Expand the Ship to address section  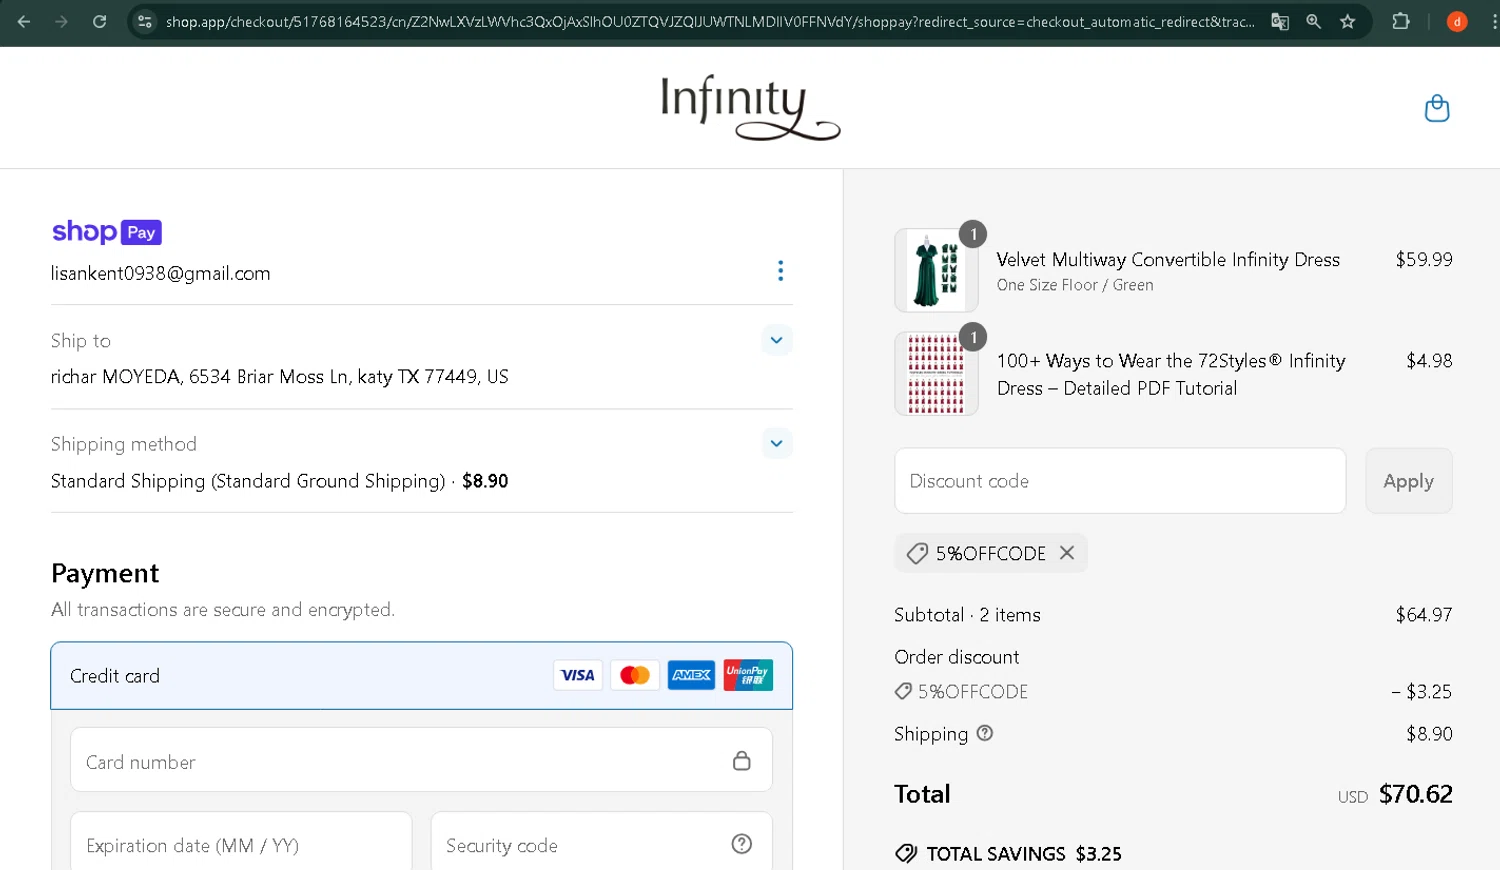[x=777, y=340]
